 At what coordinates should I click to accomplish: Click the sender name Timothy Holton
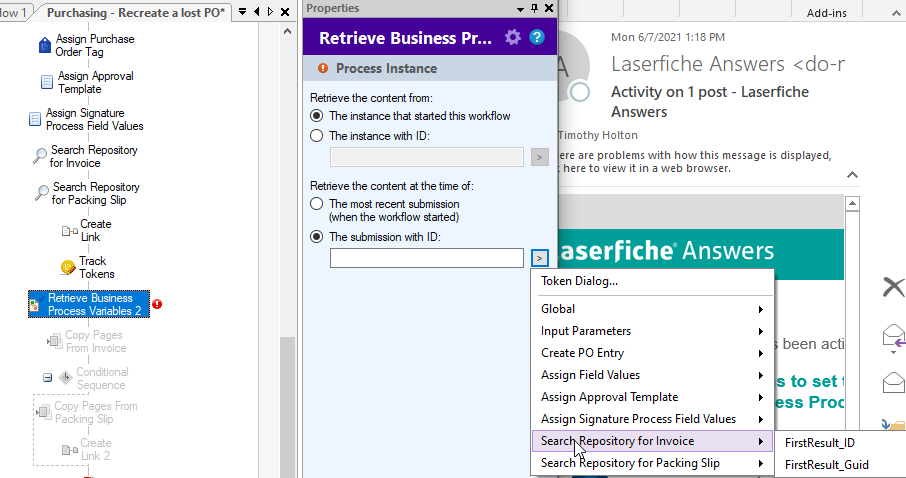pos(597,135)
